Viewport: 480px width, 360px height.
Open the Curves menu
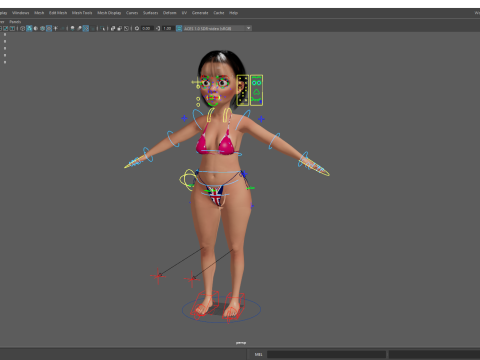coord(132,13)
